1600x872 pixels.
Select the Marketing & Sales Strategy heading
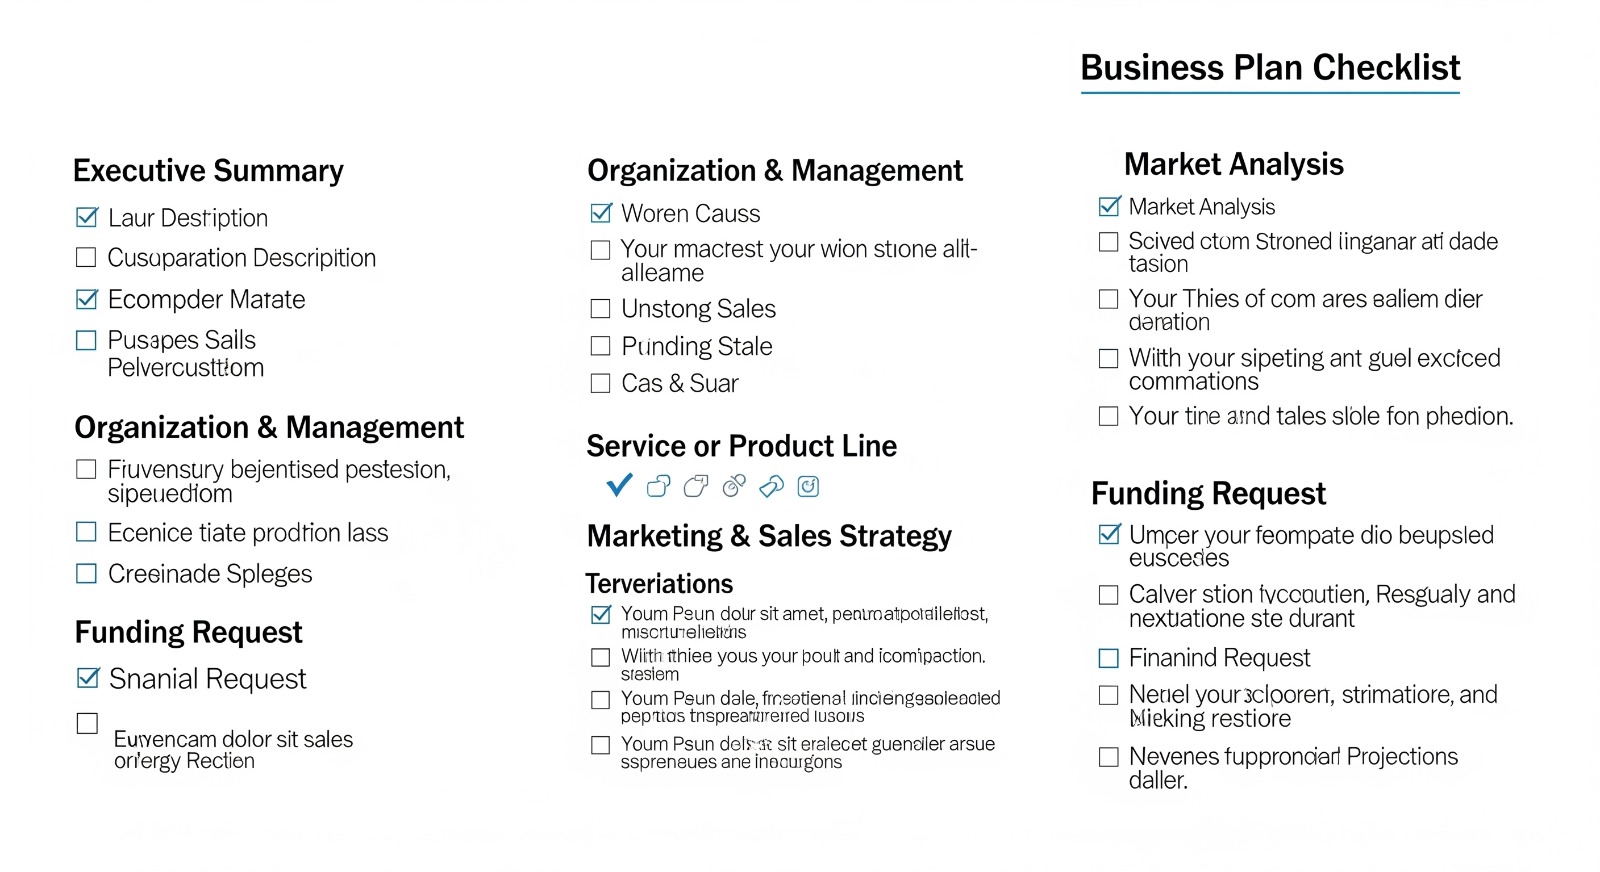769,536
